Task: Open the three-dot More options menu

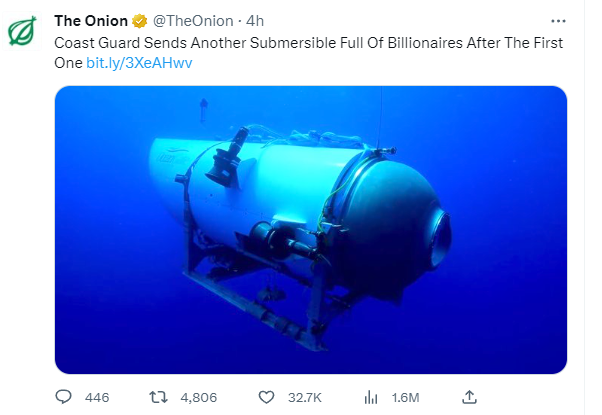Action: [x=558, y=20]
